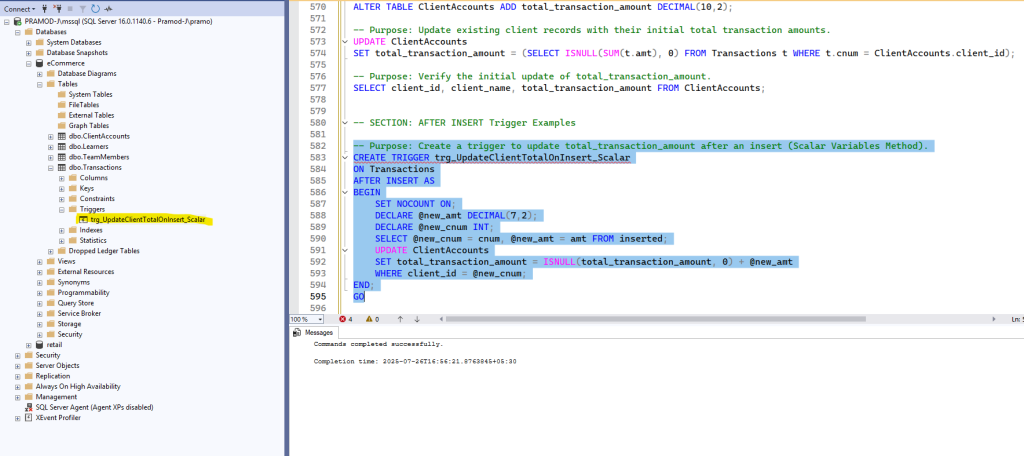Select the Constraints folder
1024x456 pixels.
coord(97,199)
